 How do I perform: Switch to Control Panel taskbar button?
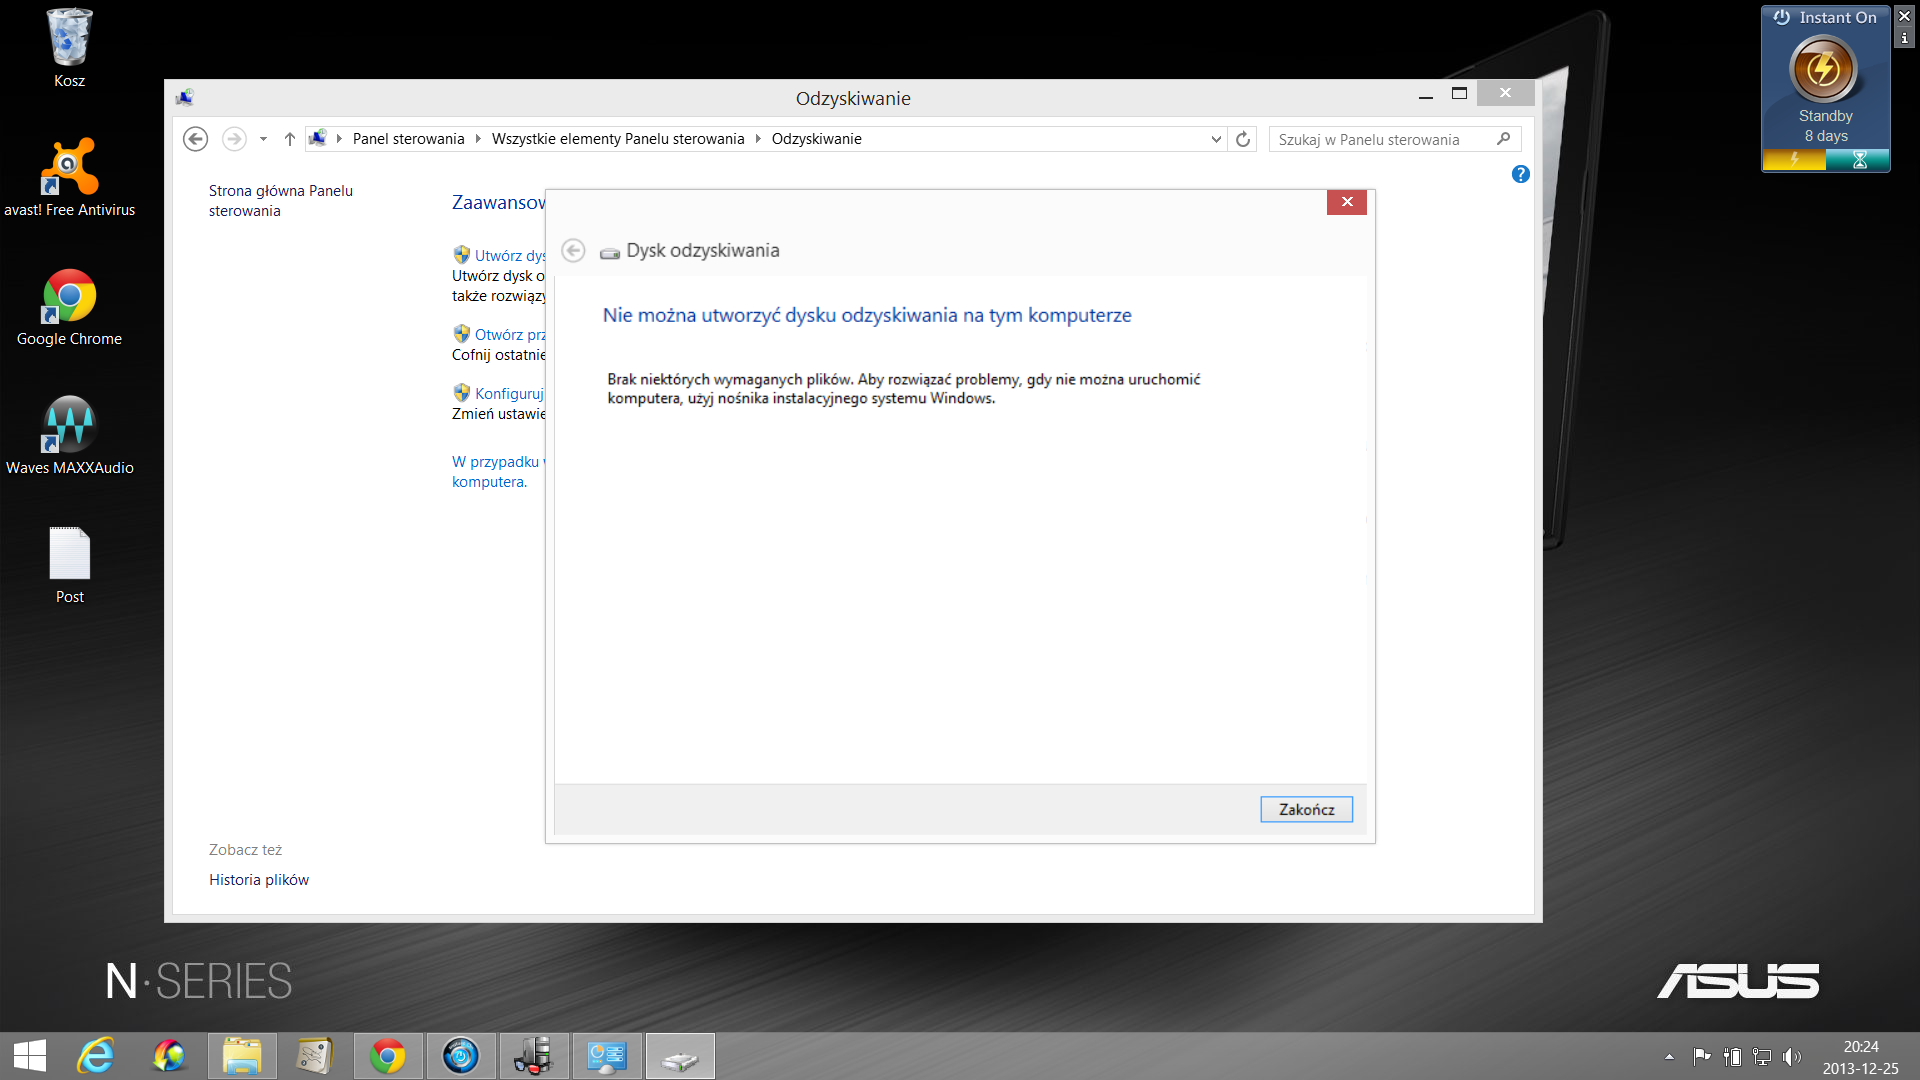click(607, 1056)
